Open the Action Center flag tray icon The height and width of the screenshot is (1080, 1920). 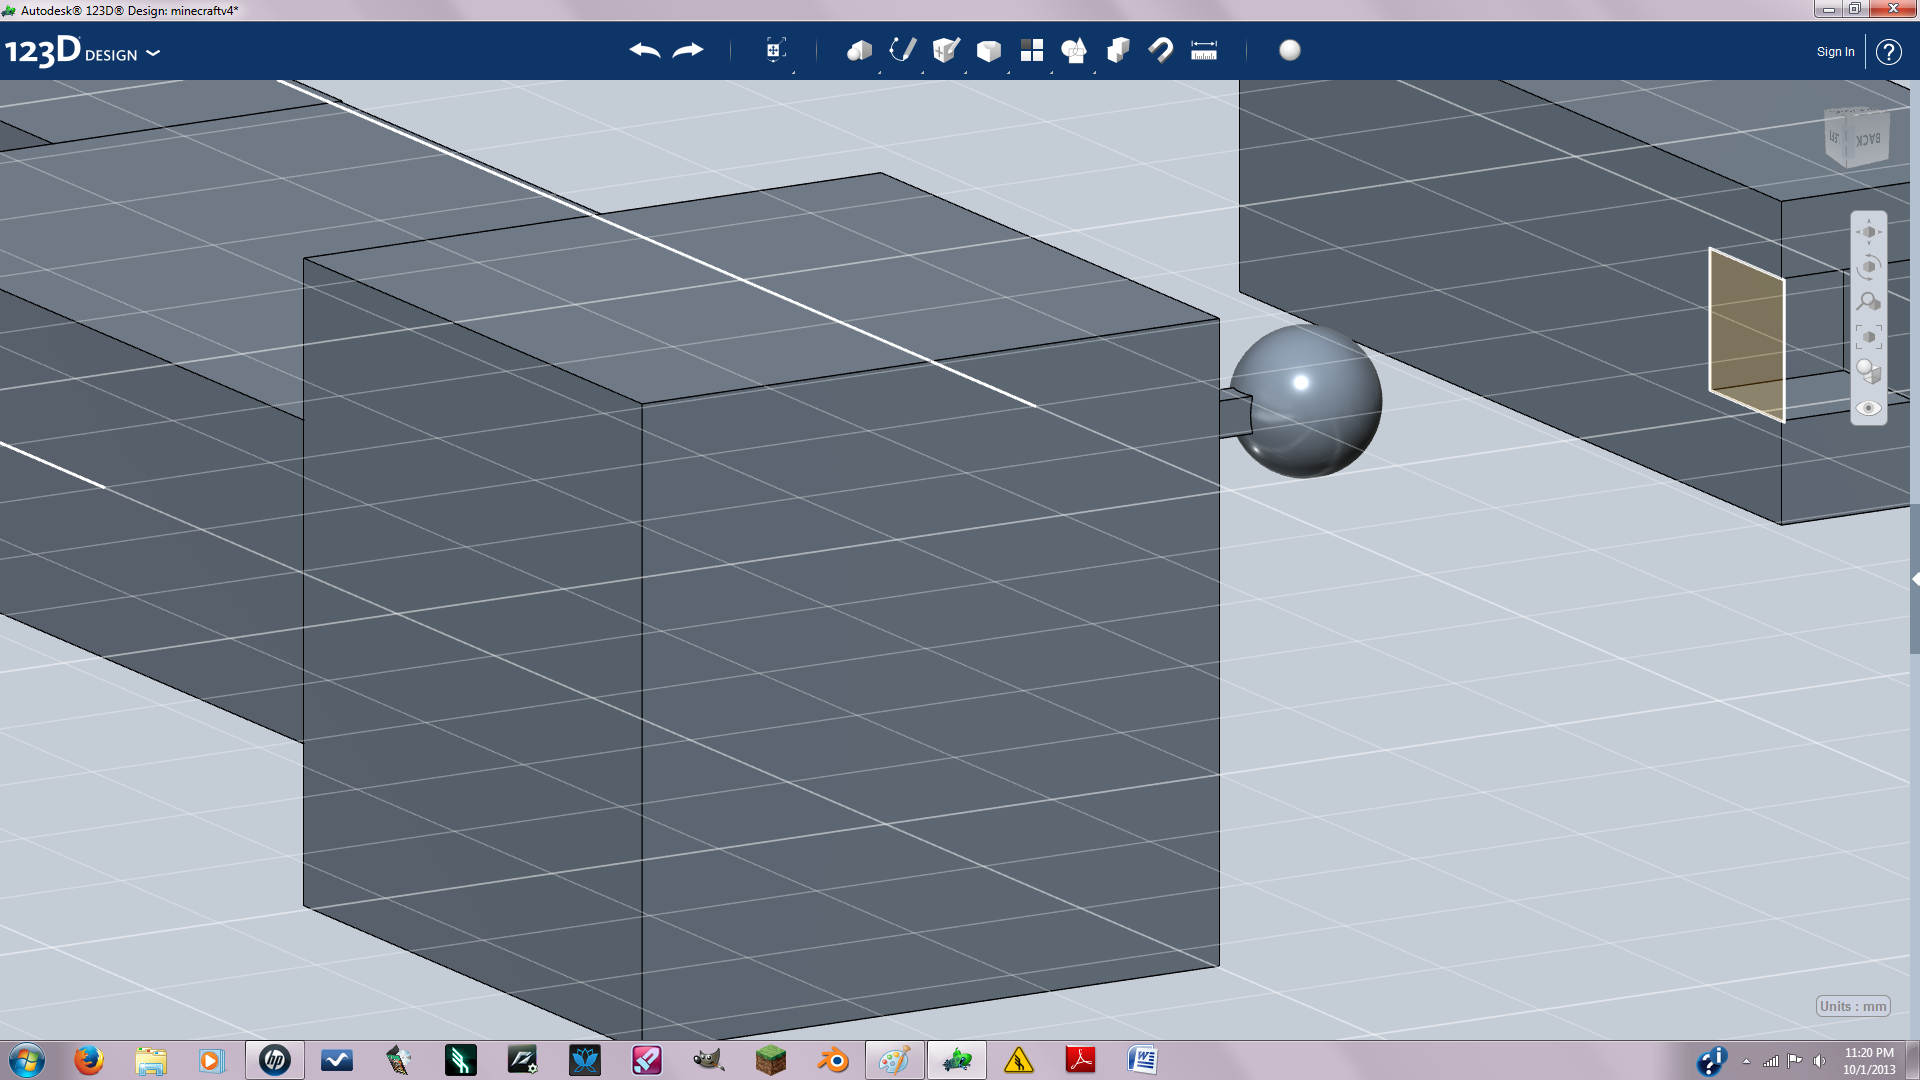[1795, 1061]
